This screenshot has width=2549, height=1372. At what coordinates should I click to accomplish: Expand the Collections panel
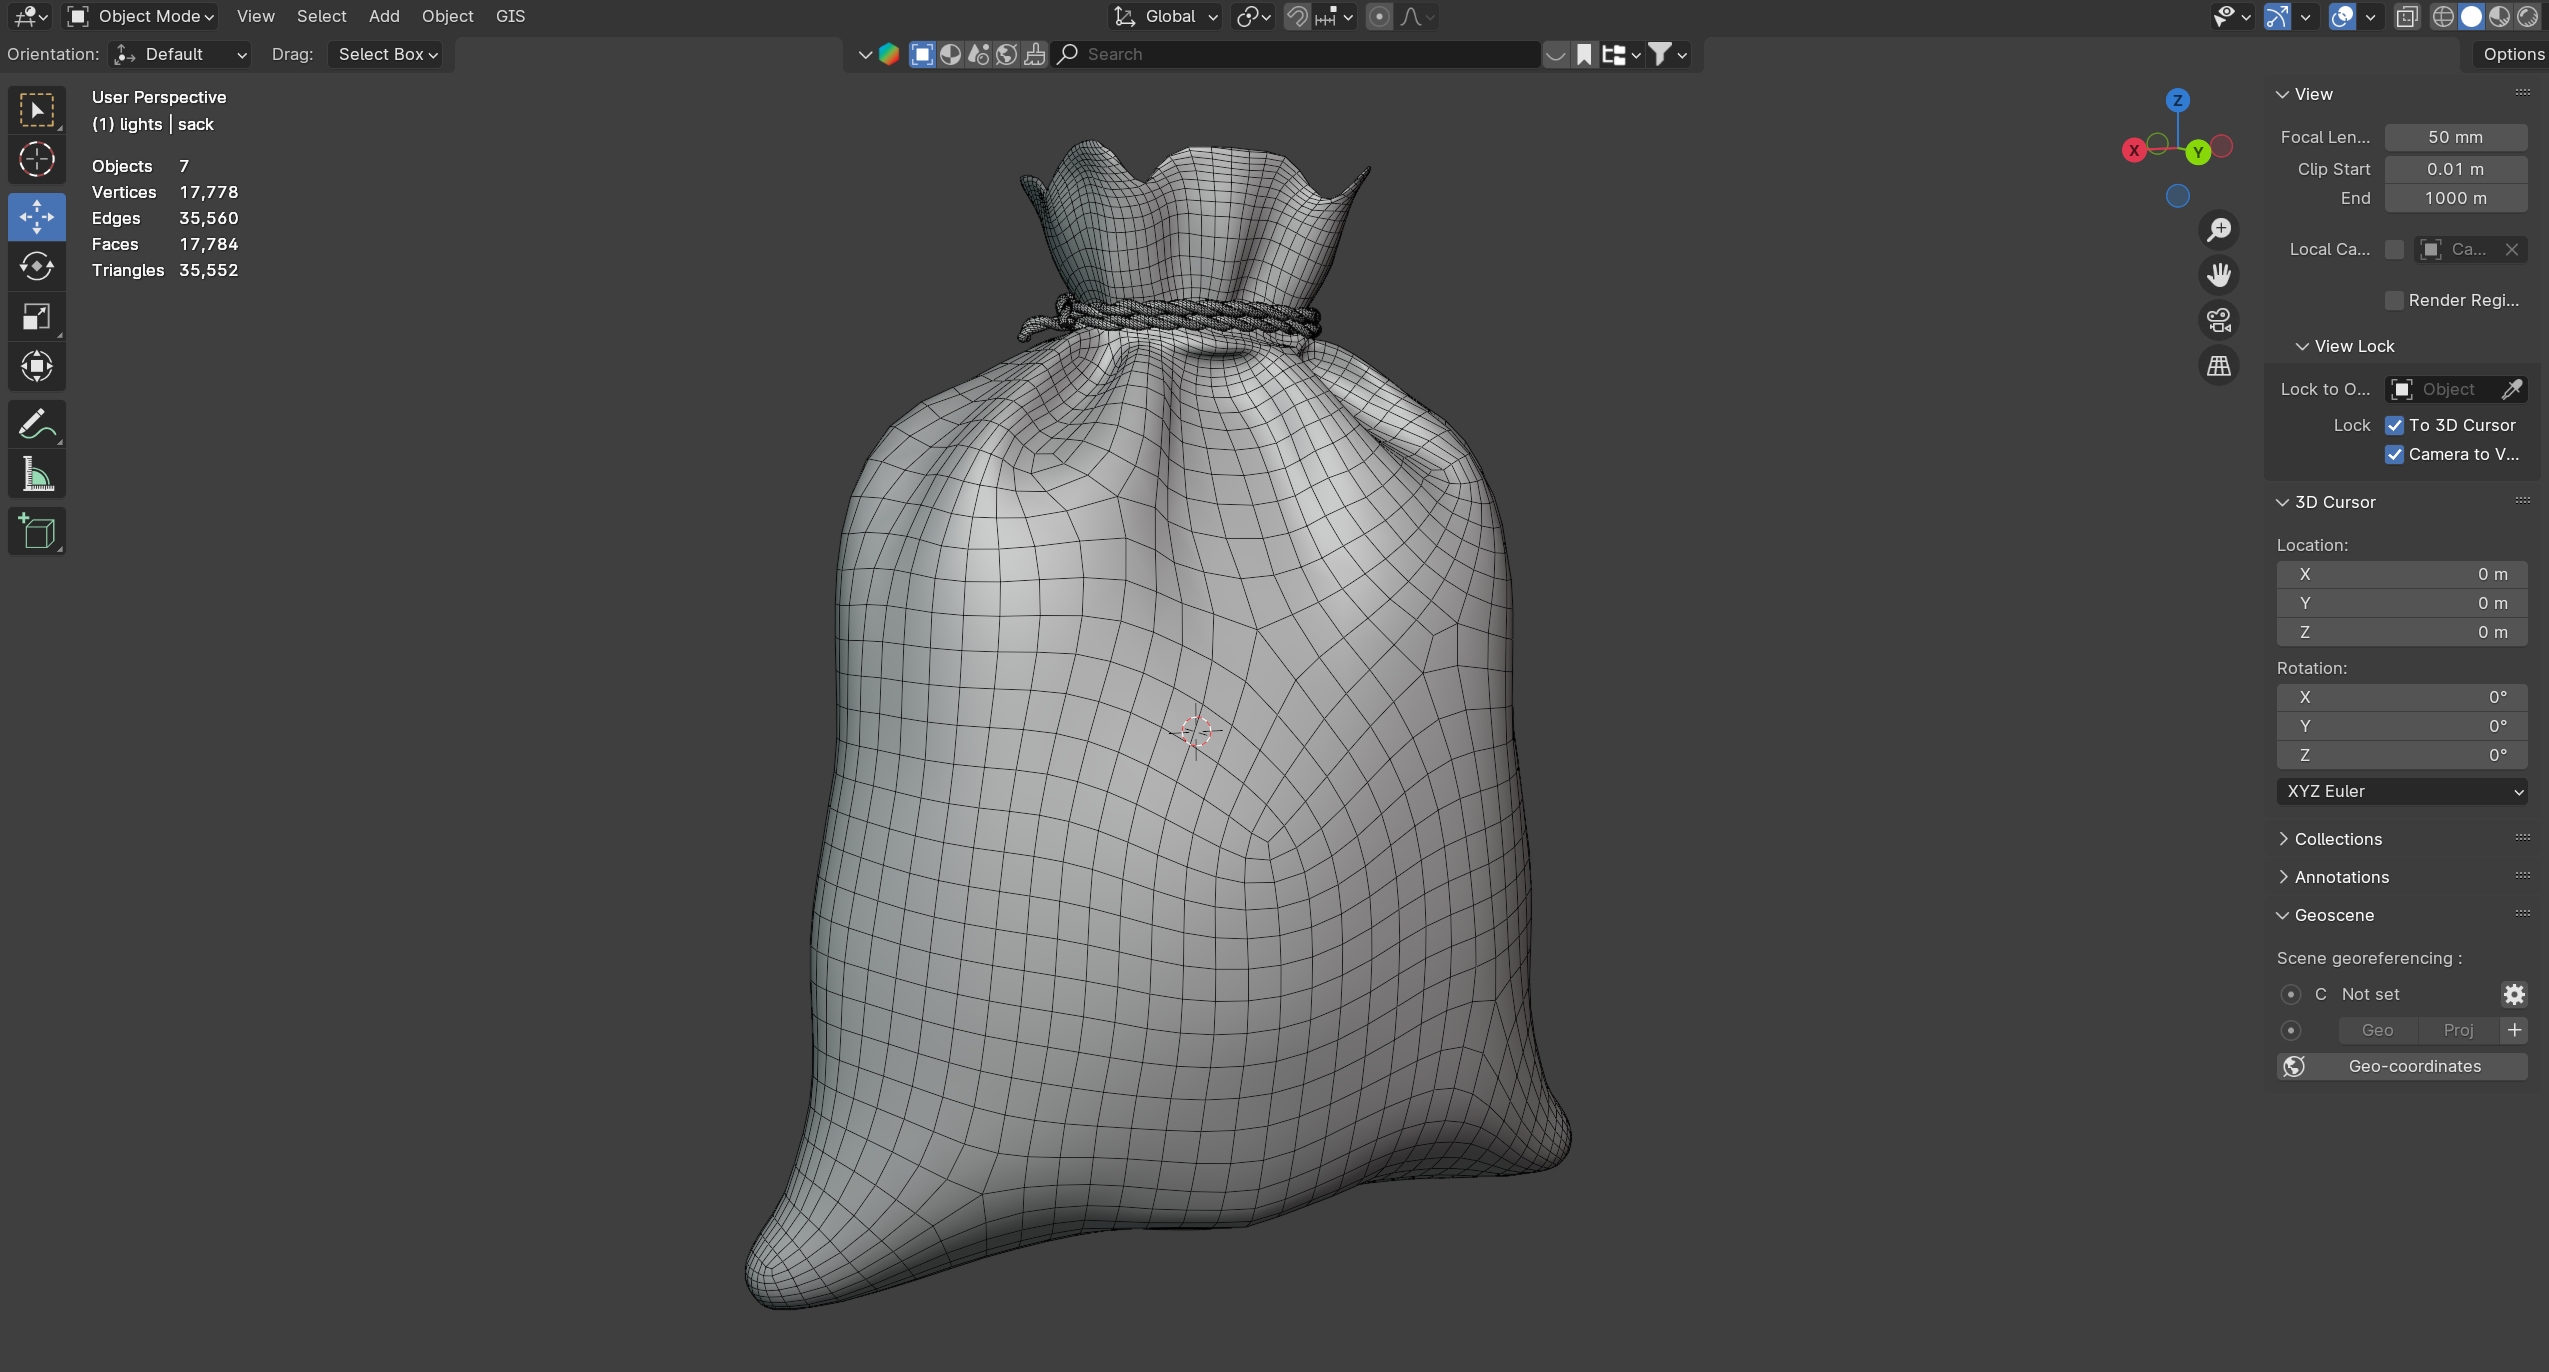[2337, 839]
